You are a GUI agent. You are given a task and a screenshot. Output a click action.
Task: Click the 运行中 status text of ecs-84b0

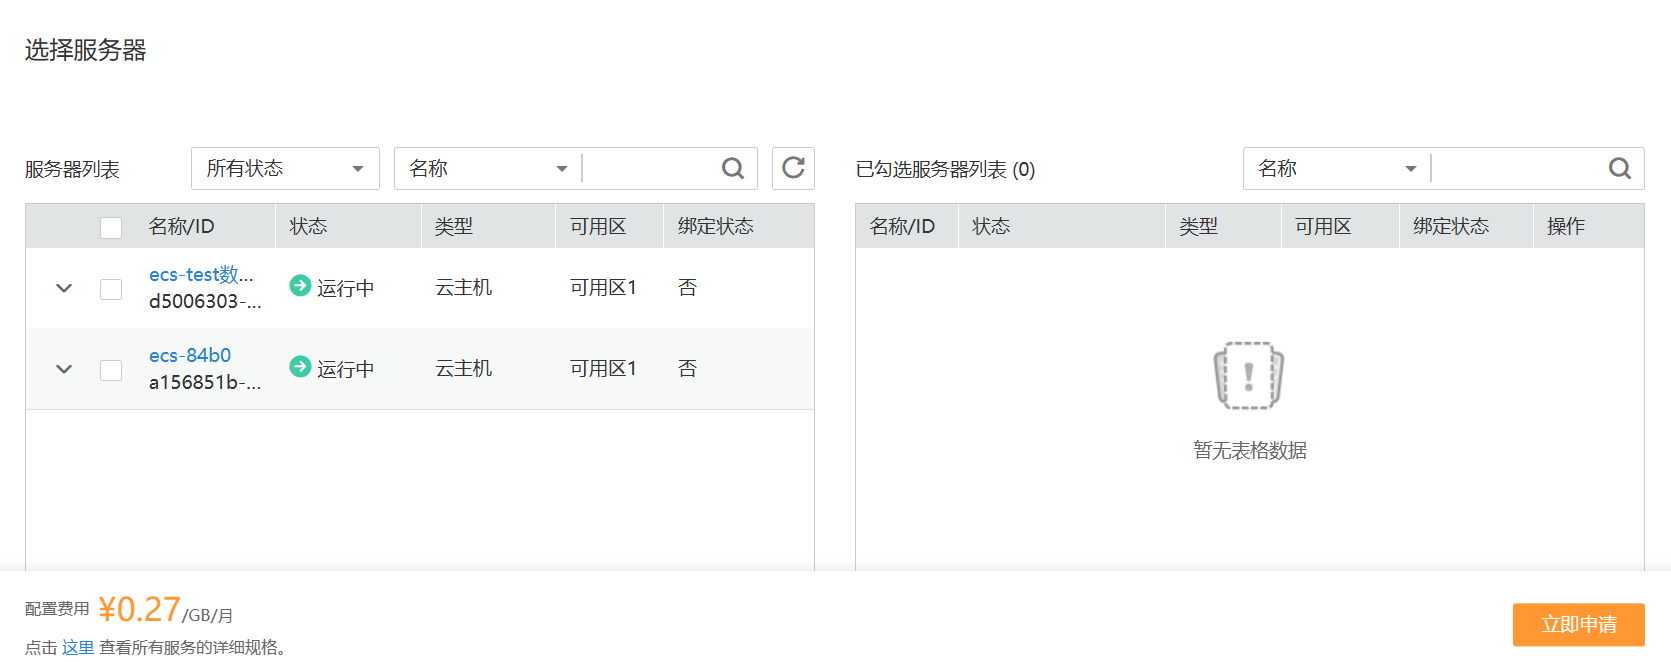pos(345,369)
